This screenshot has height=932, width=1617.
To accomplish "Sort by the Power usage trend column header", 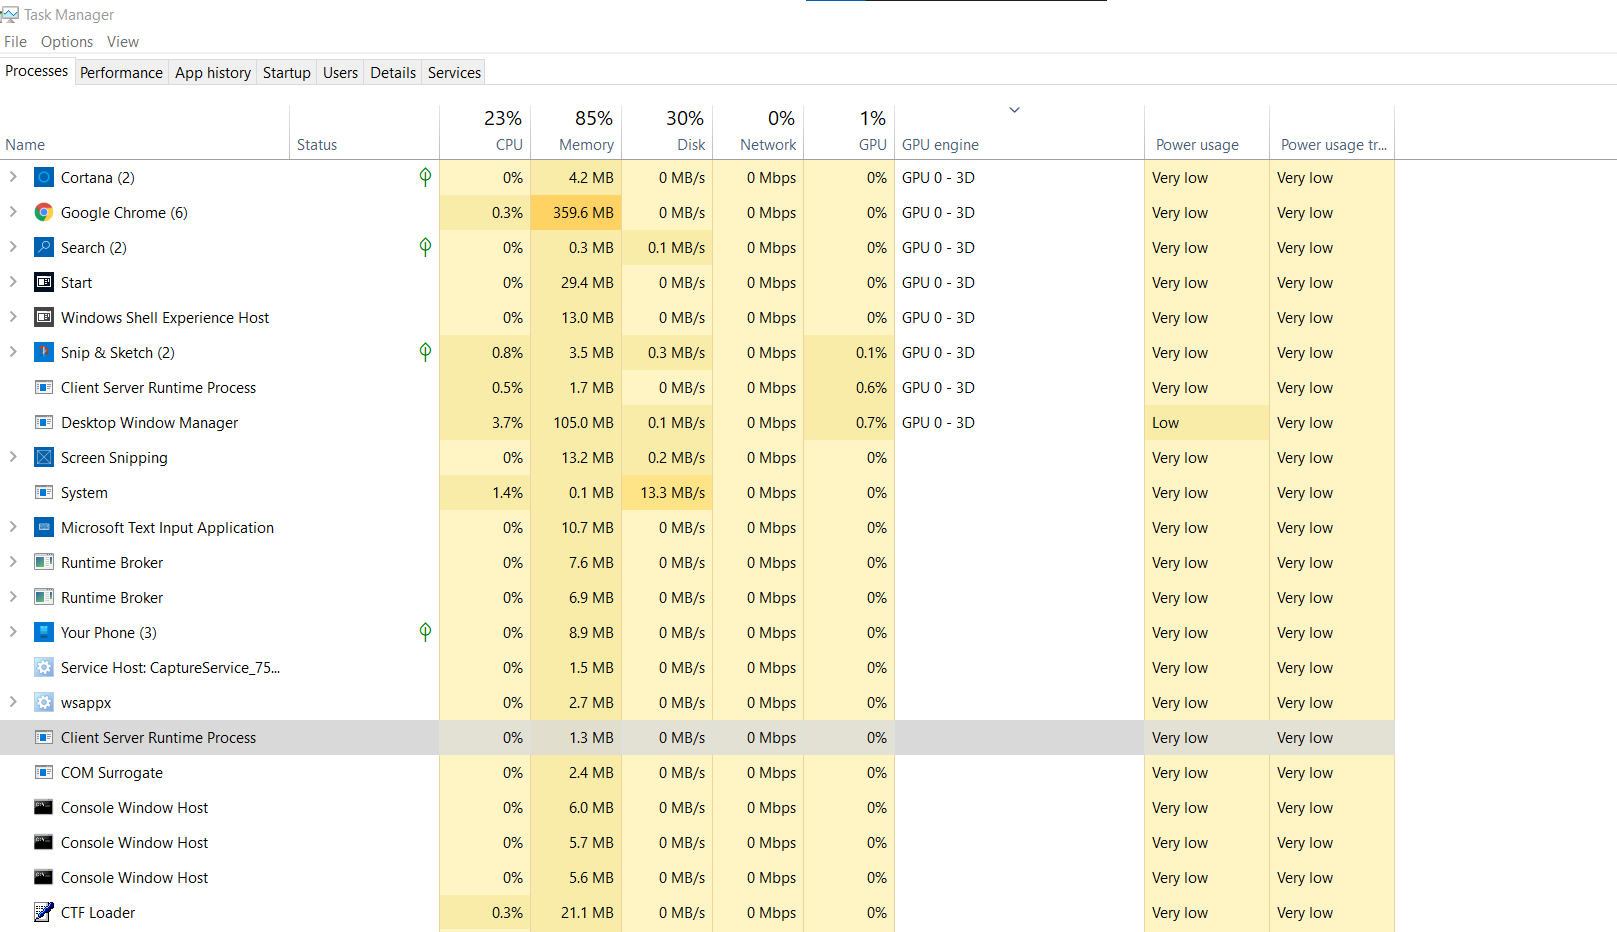I will (x=1332, y=132).
